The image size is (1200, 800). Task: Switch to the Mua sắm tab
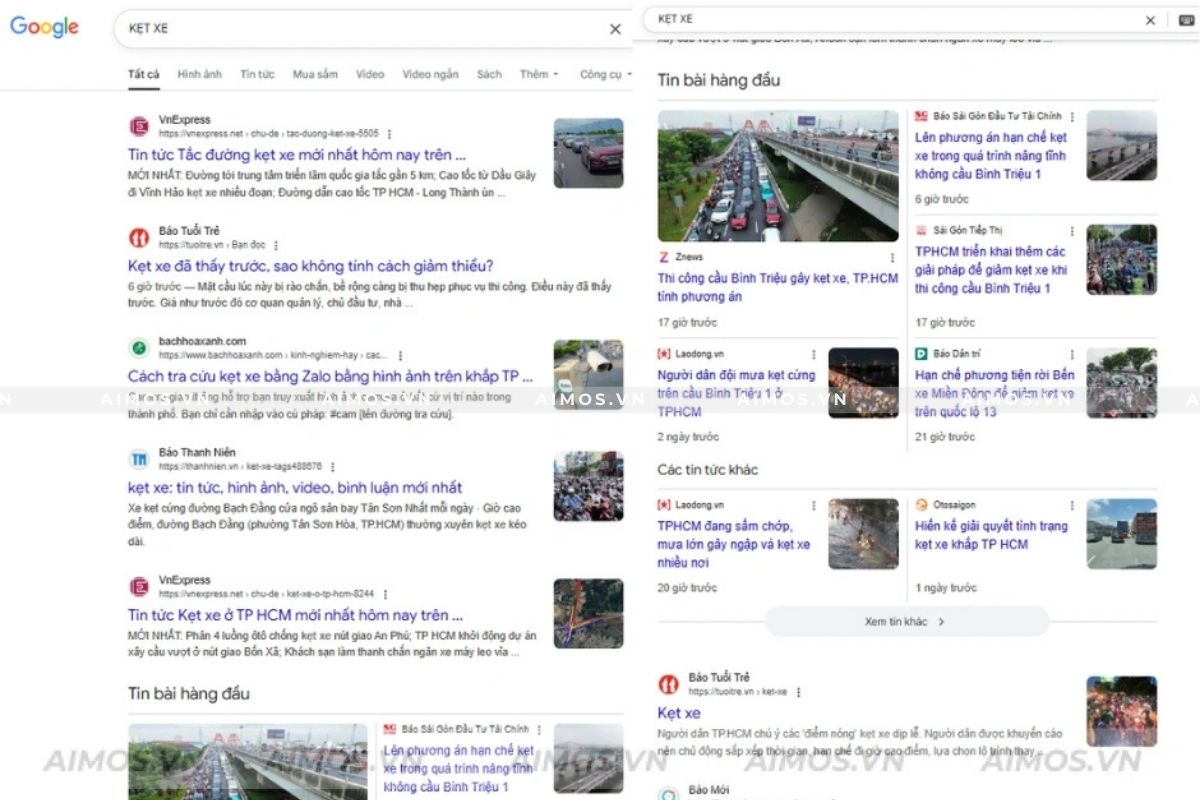315,74
